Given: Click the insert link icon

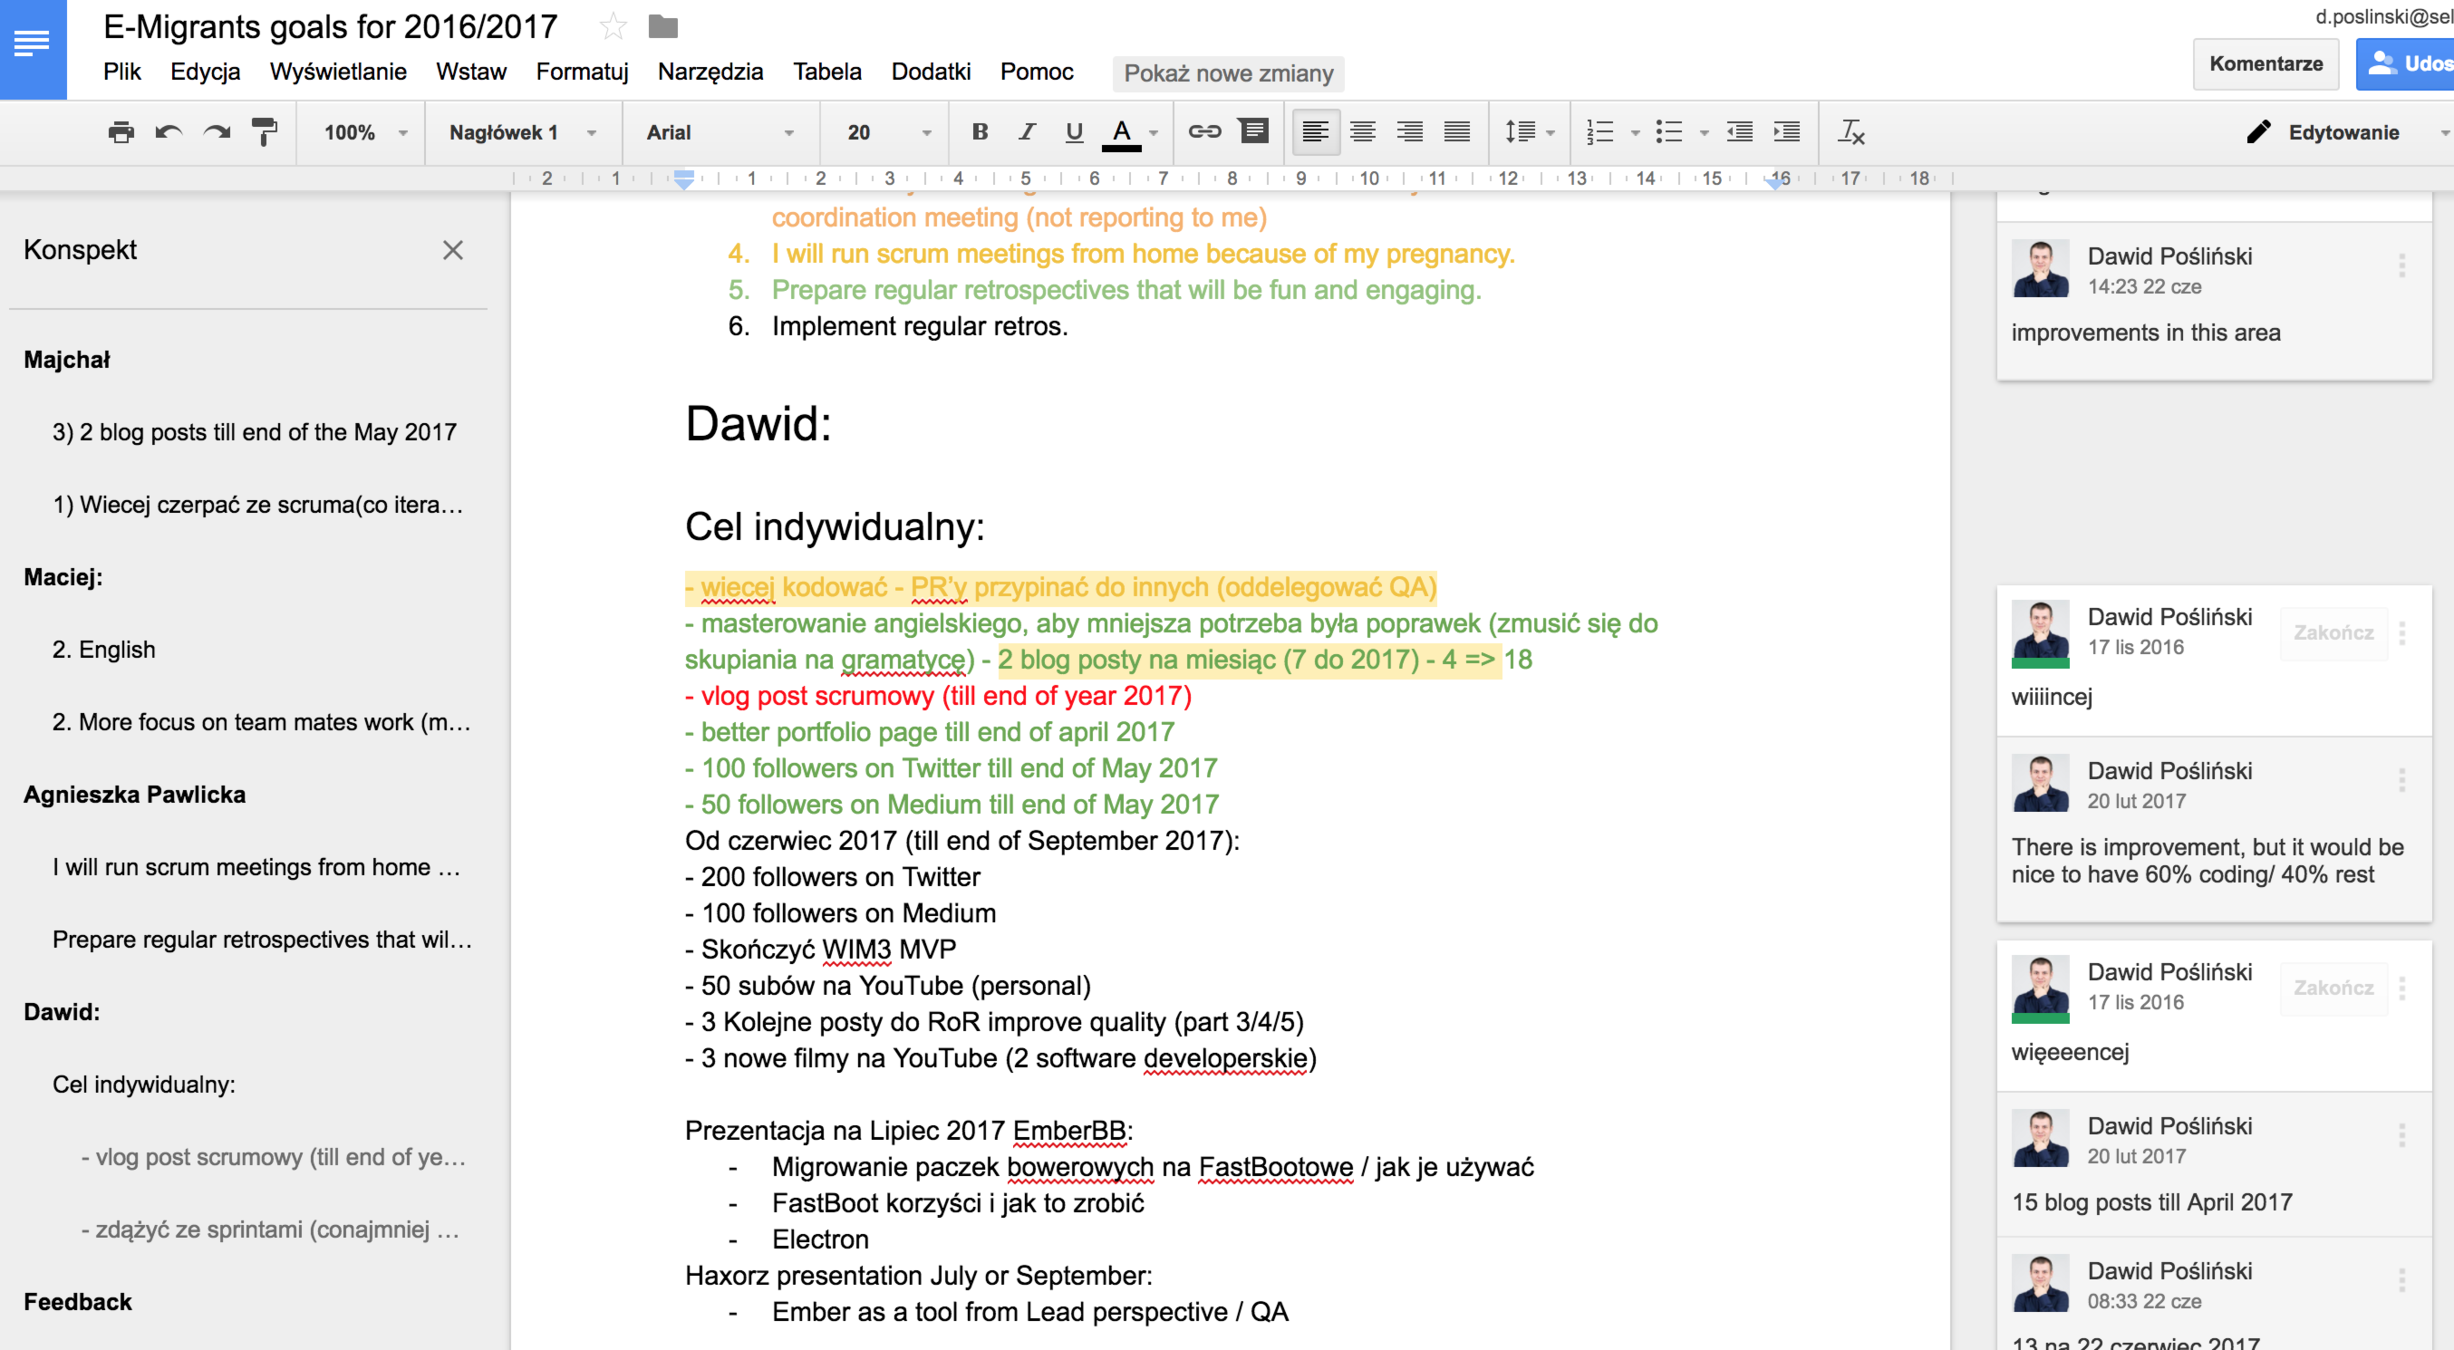Looking at the screenshot, I should pyautogui.click(x=1204, y=132).
